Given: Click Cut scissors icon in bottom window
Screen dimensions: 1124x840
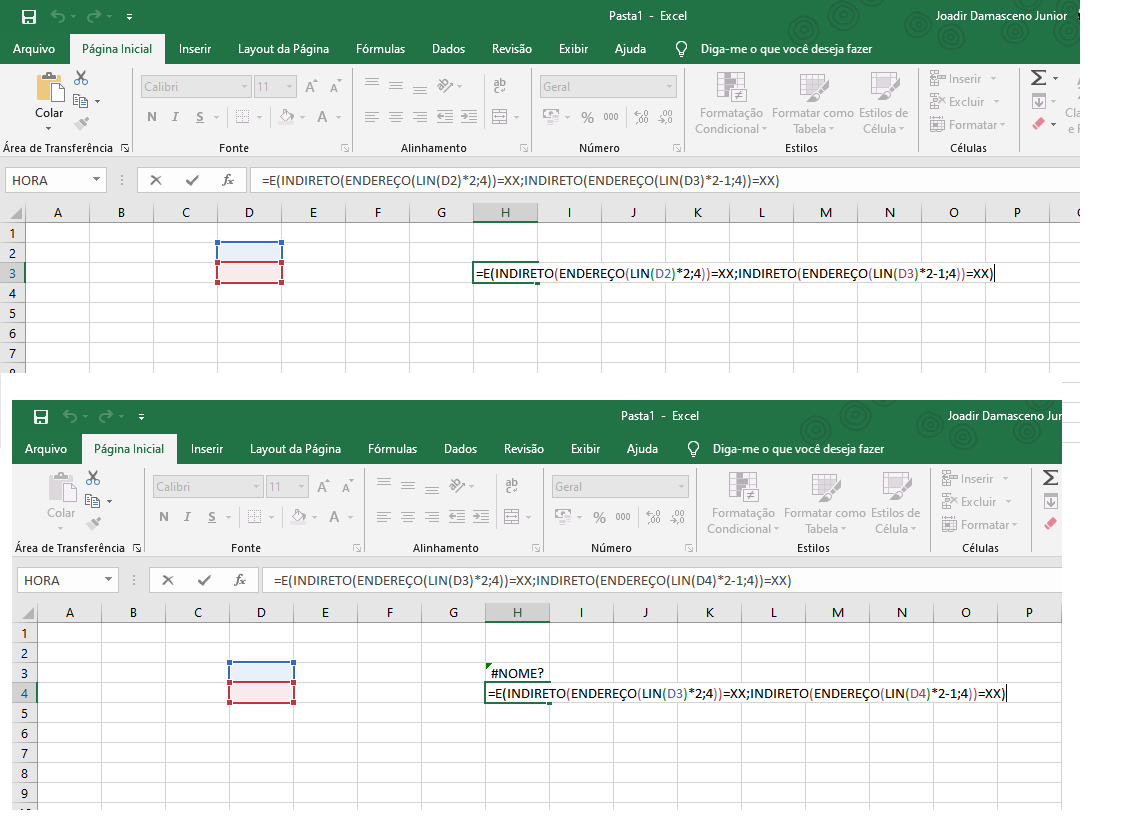Looking at the screenshot, I should [93, 477].
